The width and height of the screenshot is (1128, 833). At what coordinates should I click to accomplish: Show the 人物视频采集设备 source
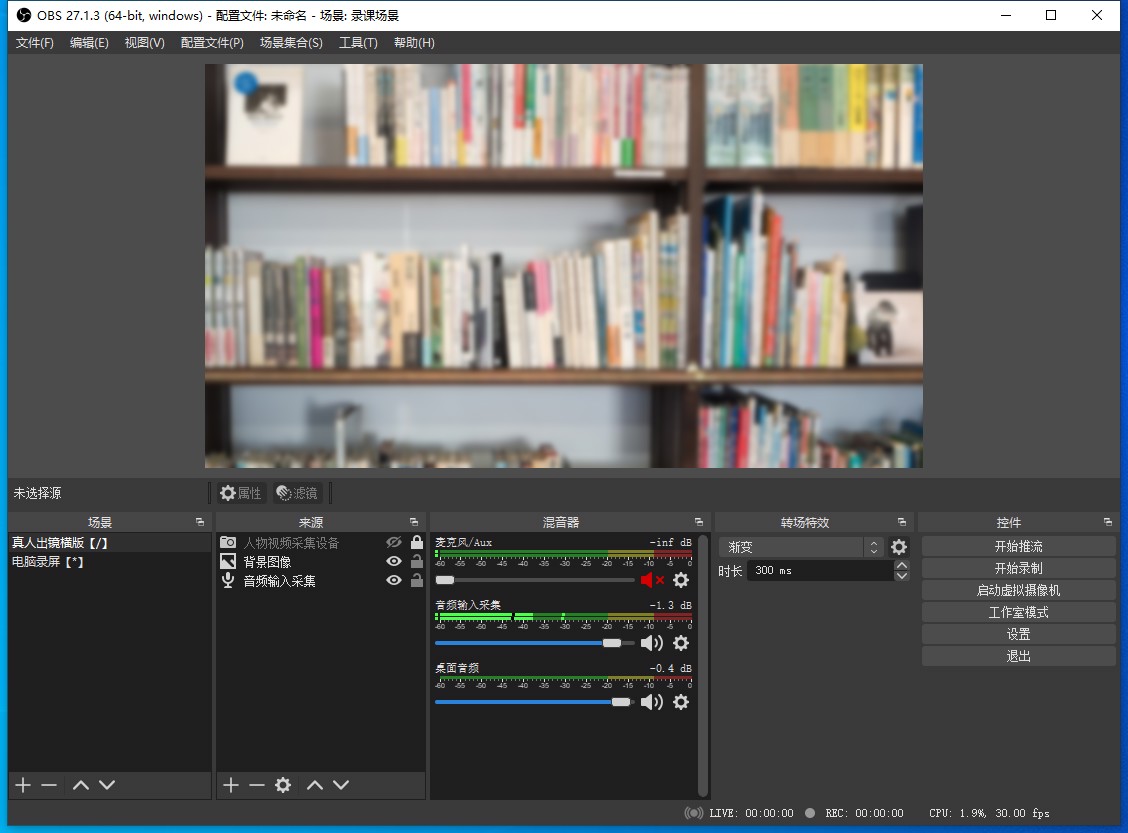tap(394, 543)
